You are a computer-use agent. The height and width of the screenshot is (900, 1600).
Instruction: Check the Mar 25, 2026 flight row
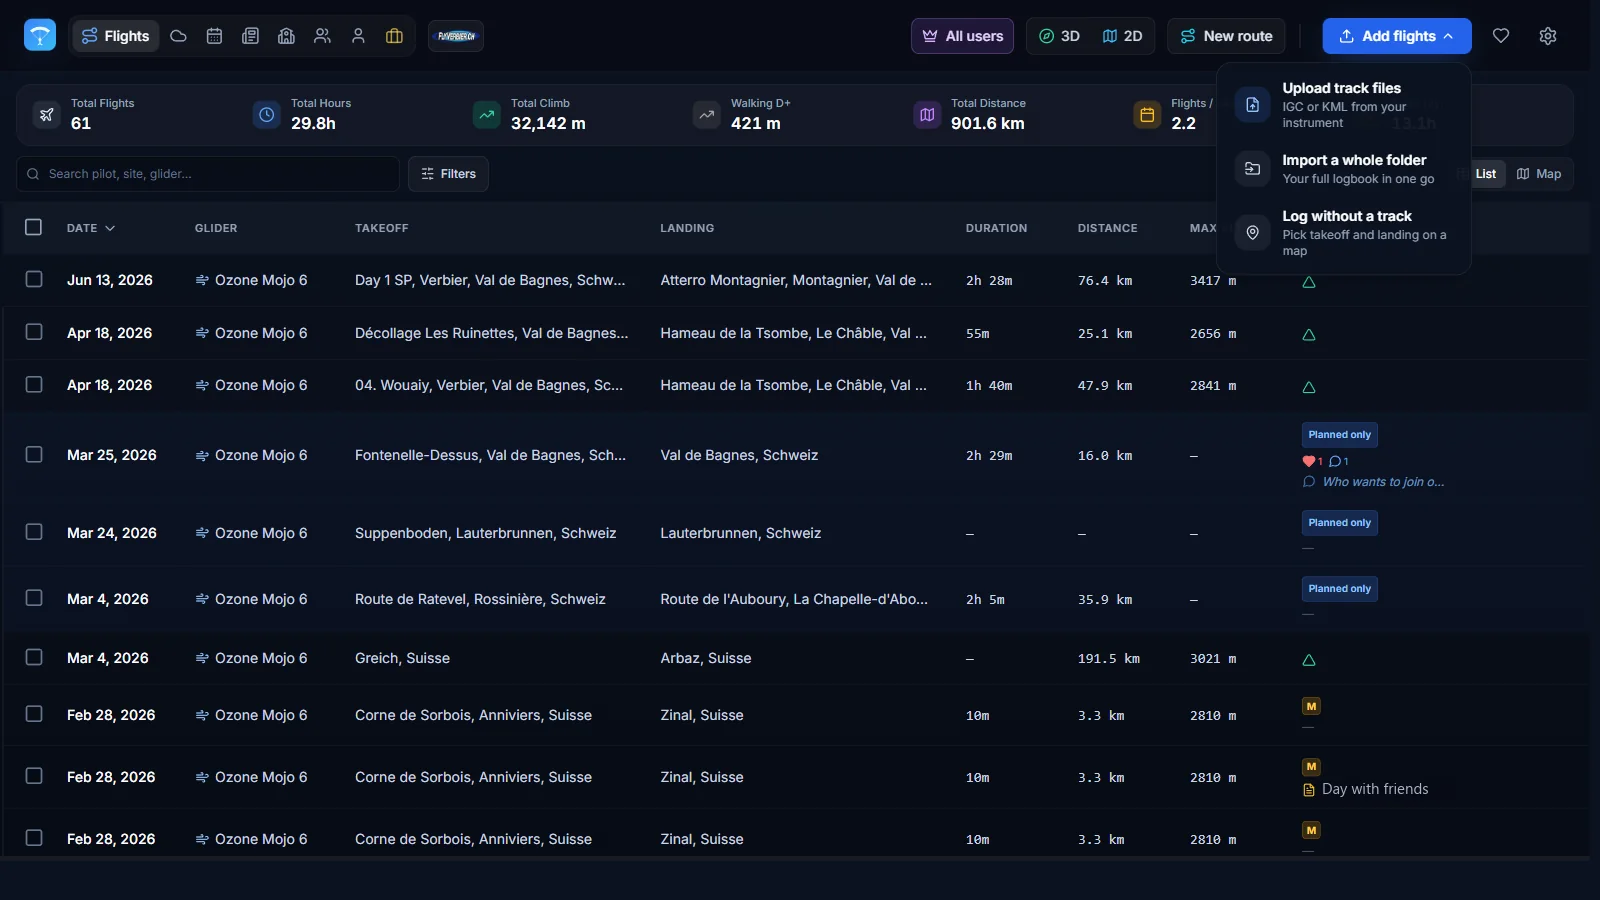click(x=34, y=454)
